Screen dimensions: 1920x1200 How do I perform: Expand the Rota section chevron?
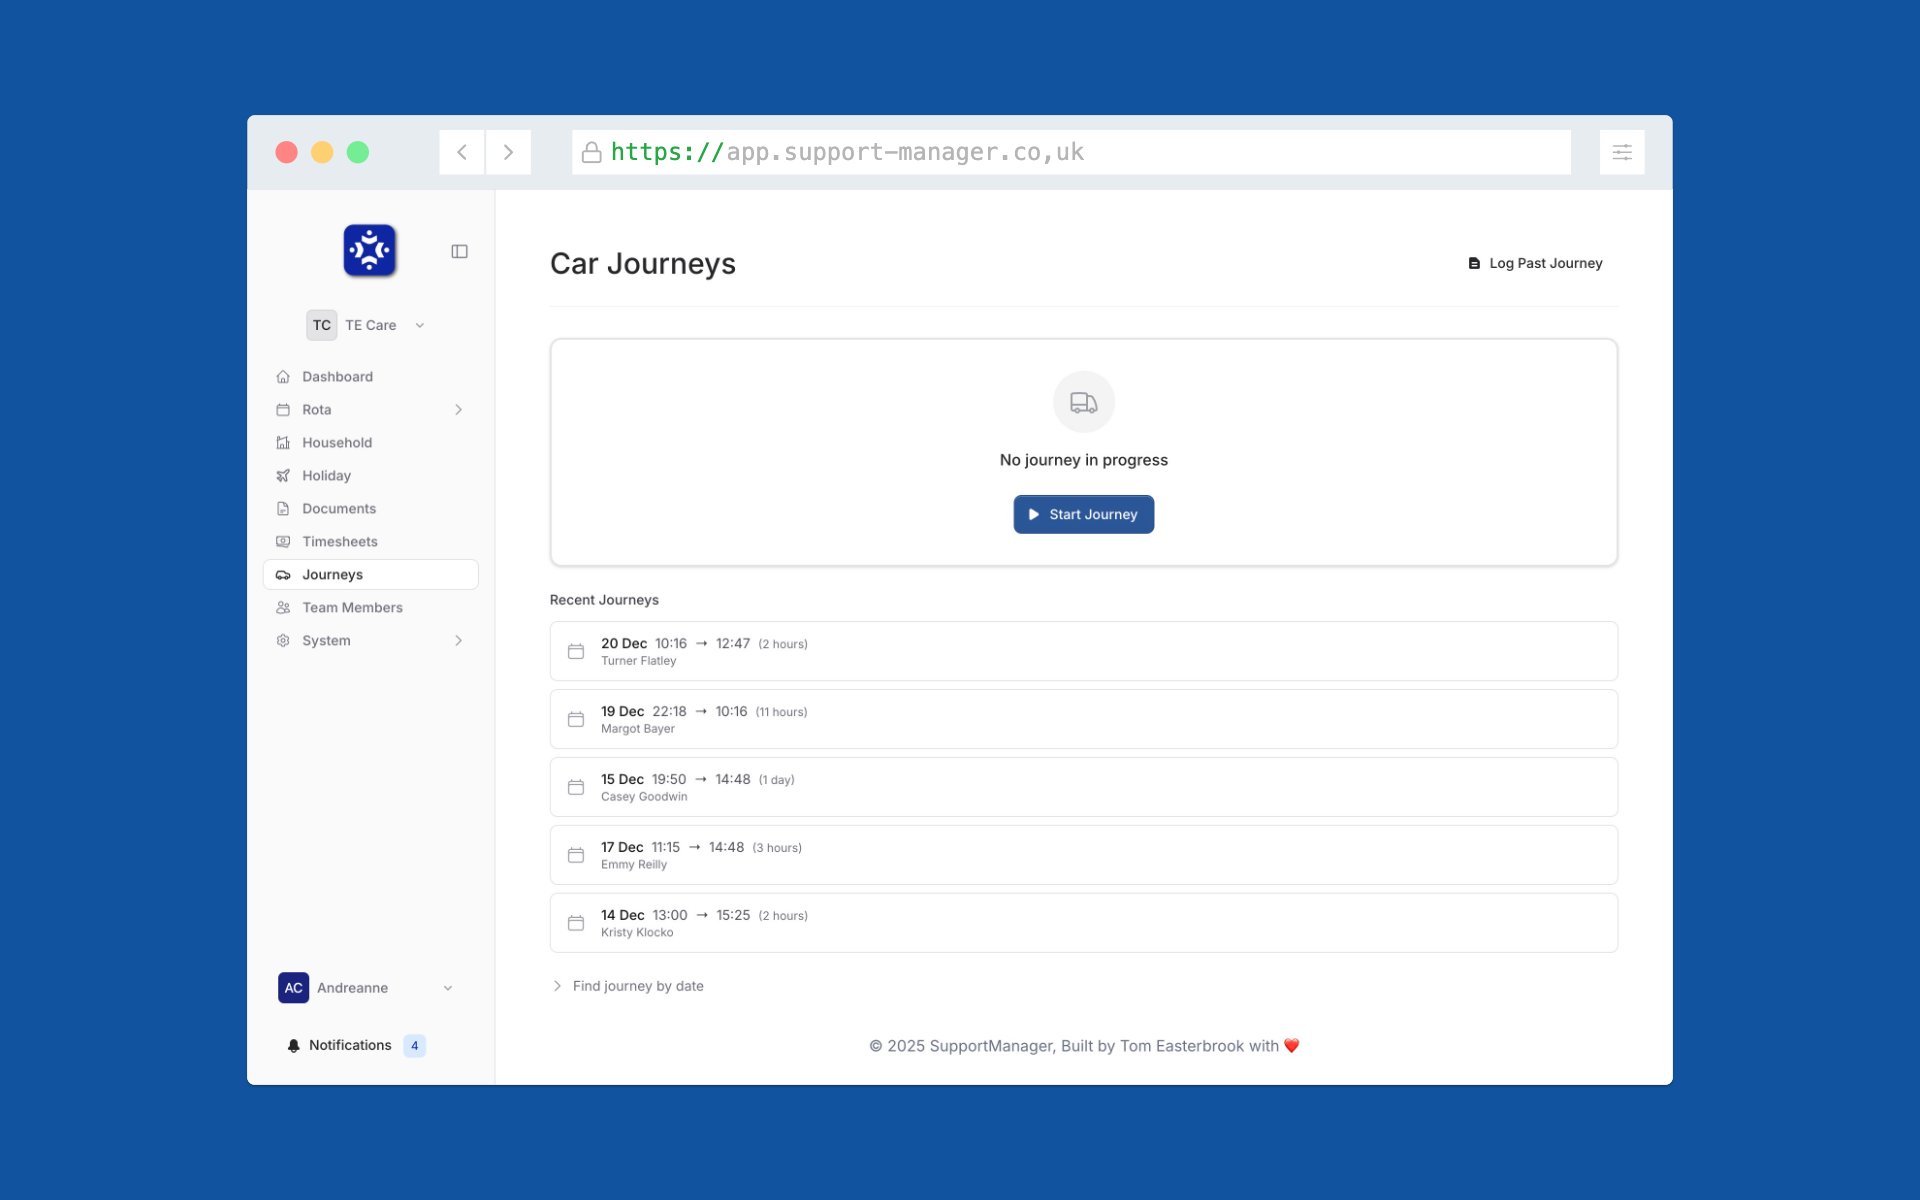tap(458, 410)
